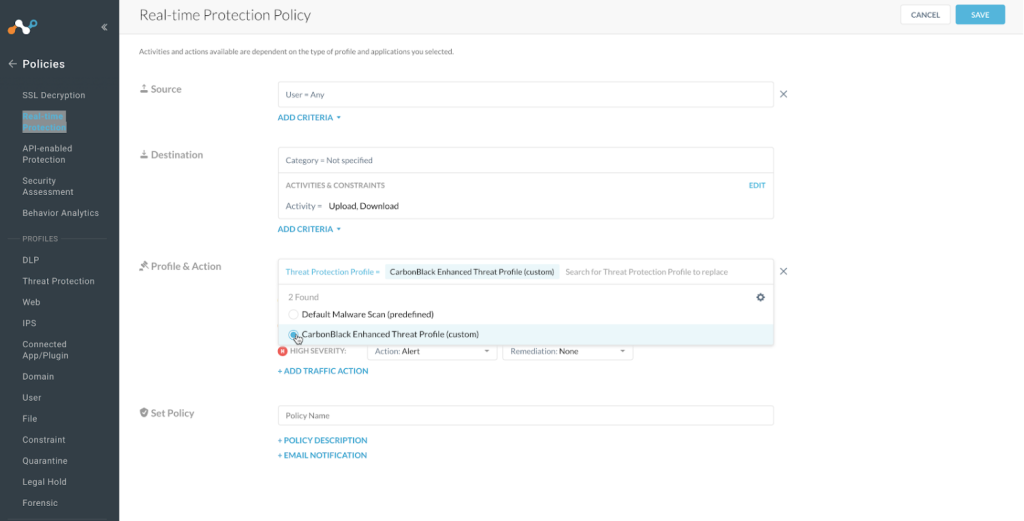Viewport: 1024px width, 521px height.
Task: Remove the Source User criteria row
Action: pyautogui.click(x=783, y=94)
